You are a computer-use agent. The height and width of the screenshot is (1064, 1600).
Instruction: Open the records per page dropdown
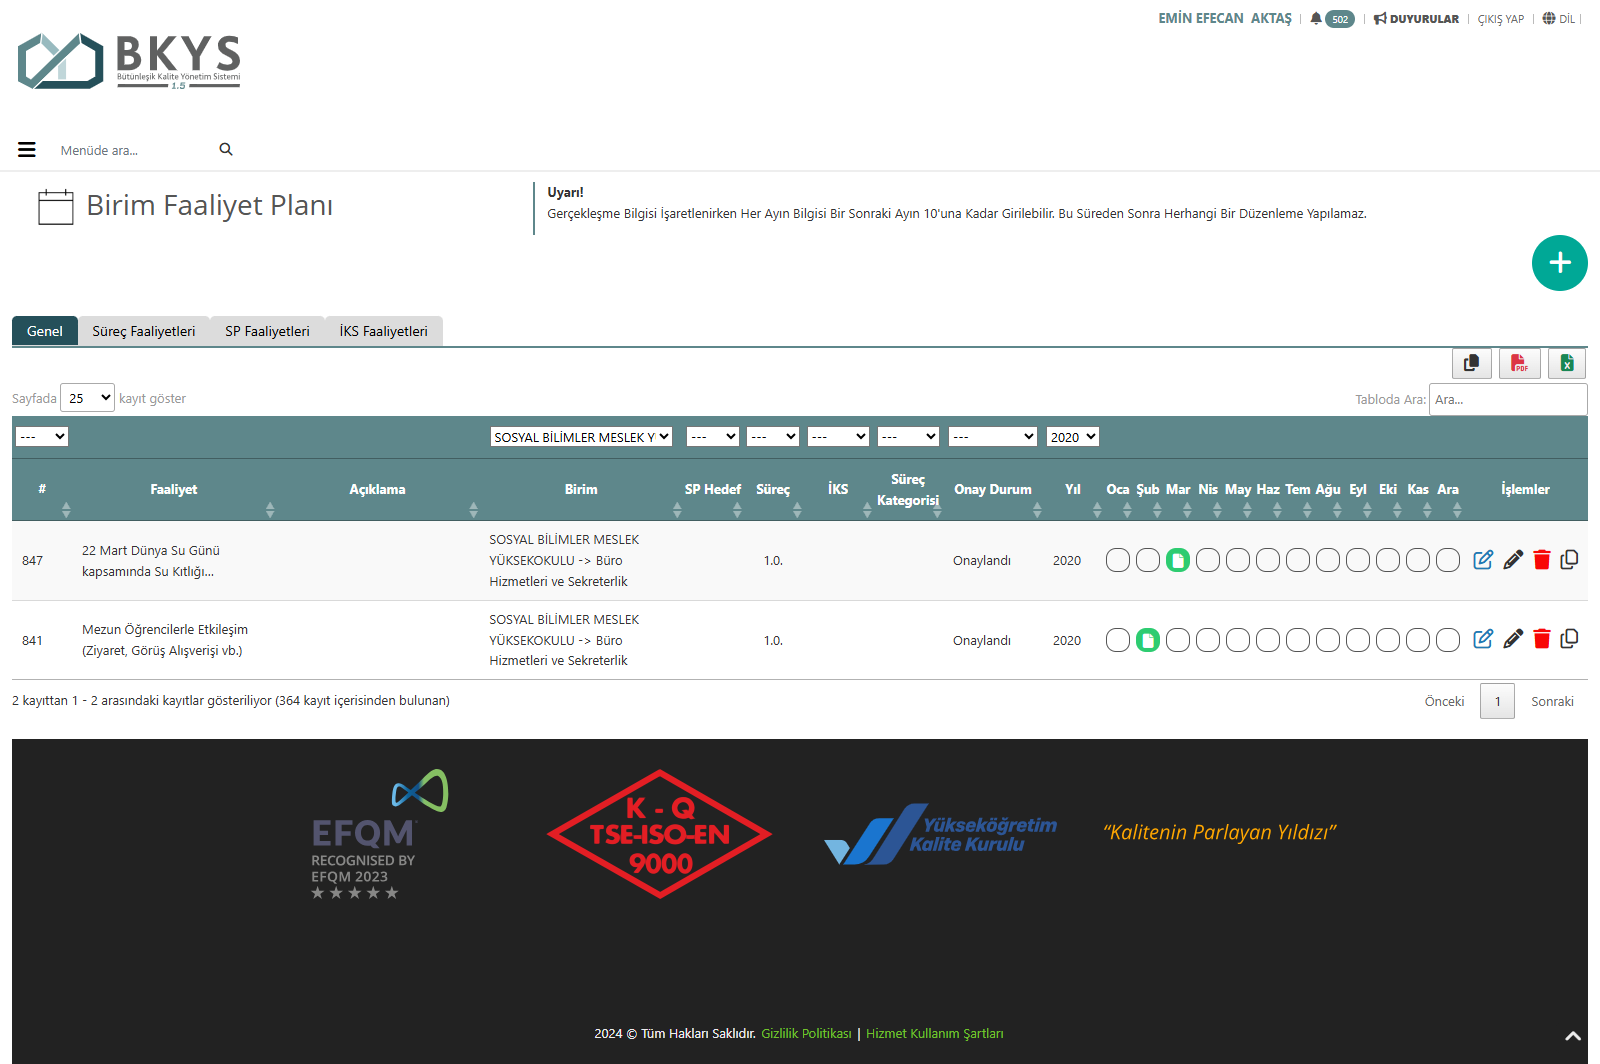(88, 398)
